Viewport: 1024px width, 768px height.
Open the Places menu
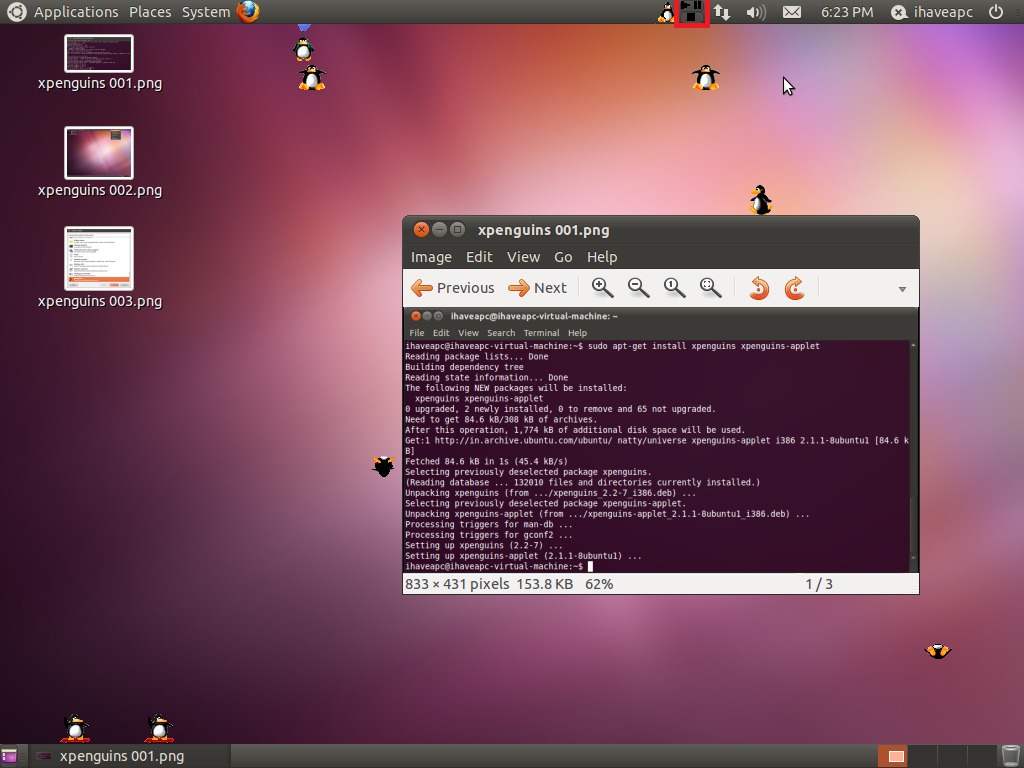[150, 12]
